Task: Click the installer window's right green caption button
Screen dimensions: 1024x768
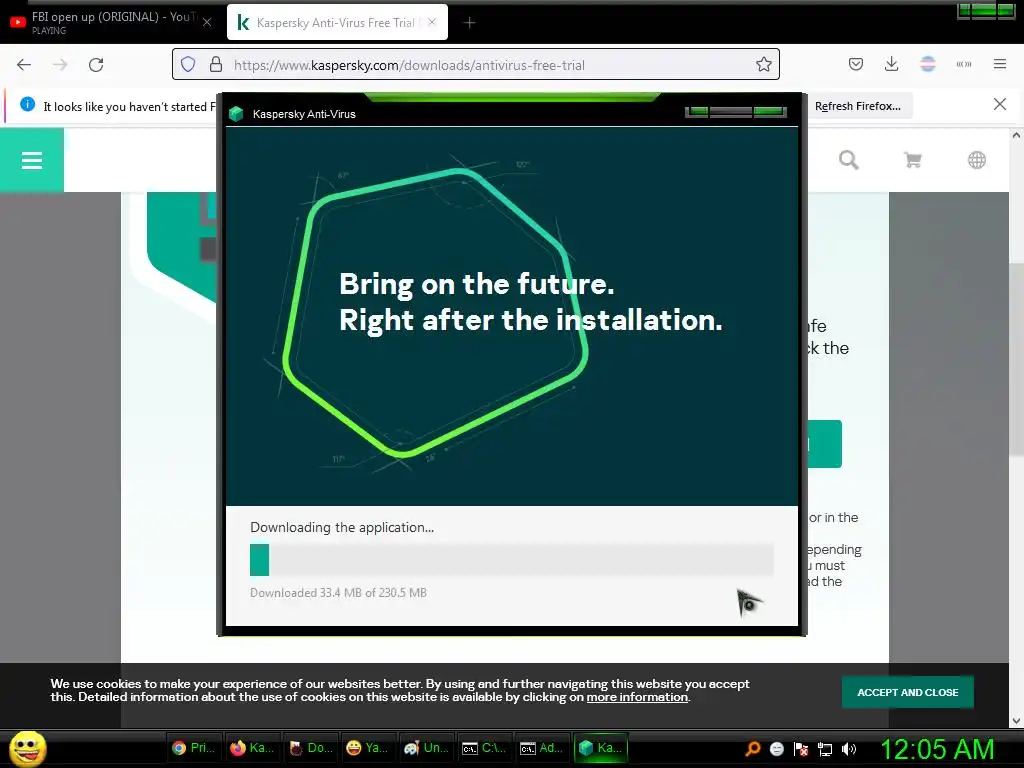Action: point(769,112)
